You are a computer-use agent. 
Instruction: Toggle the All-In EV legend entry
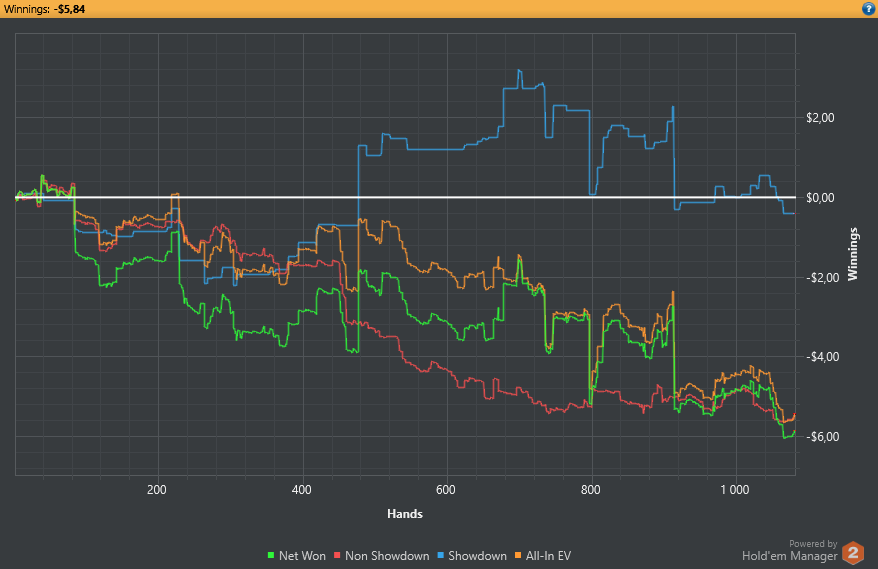pos(543,556)
